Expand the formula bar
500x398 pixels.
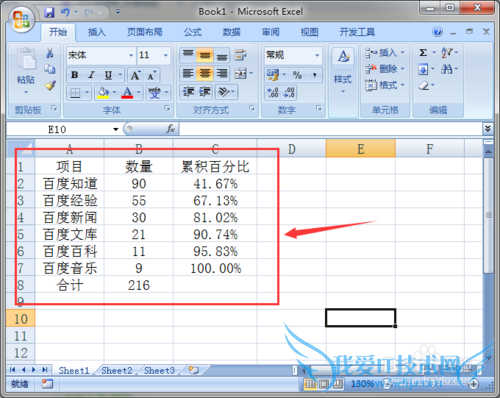[x=488, y=129]
